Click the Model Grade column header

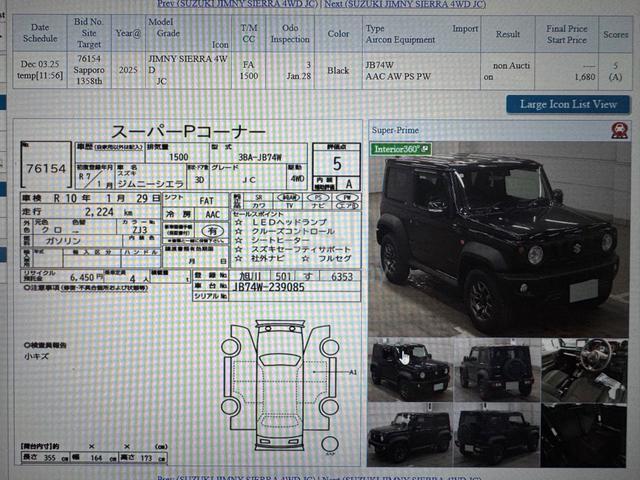tap(188, 33)
